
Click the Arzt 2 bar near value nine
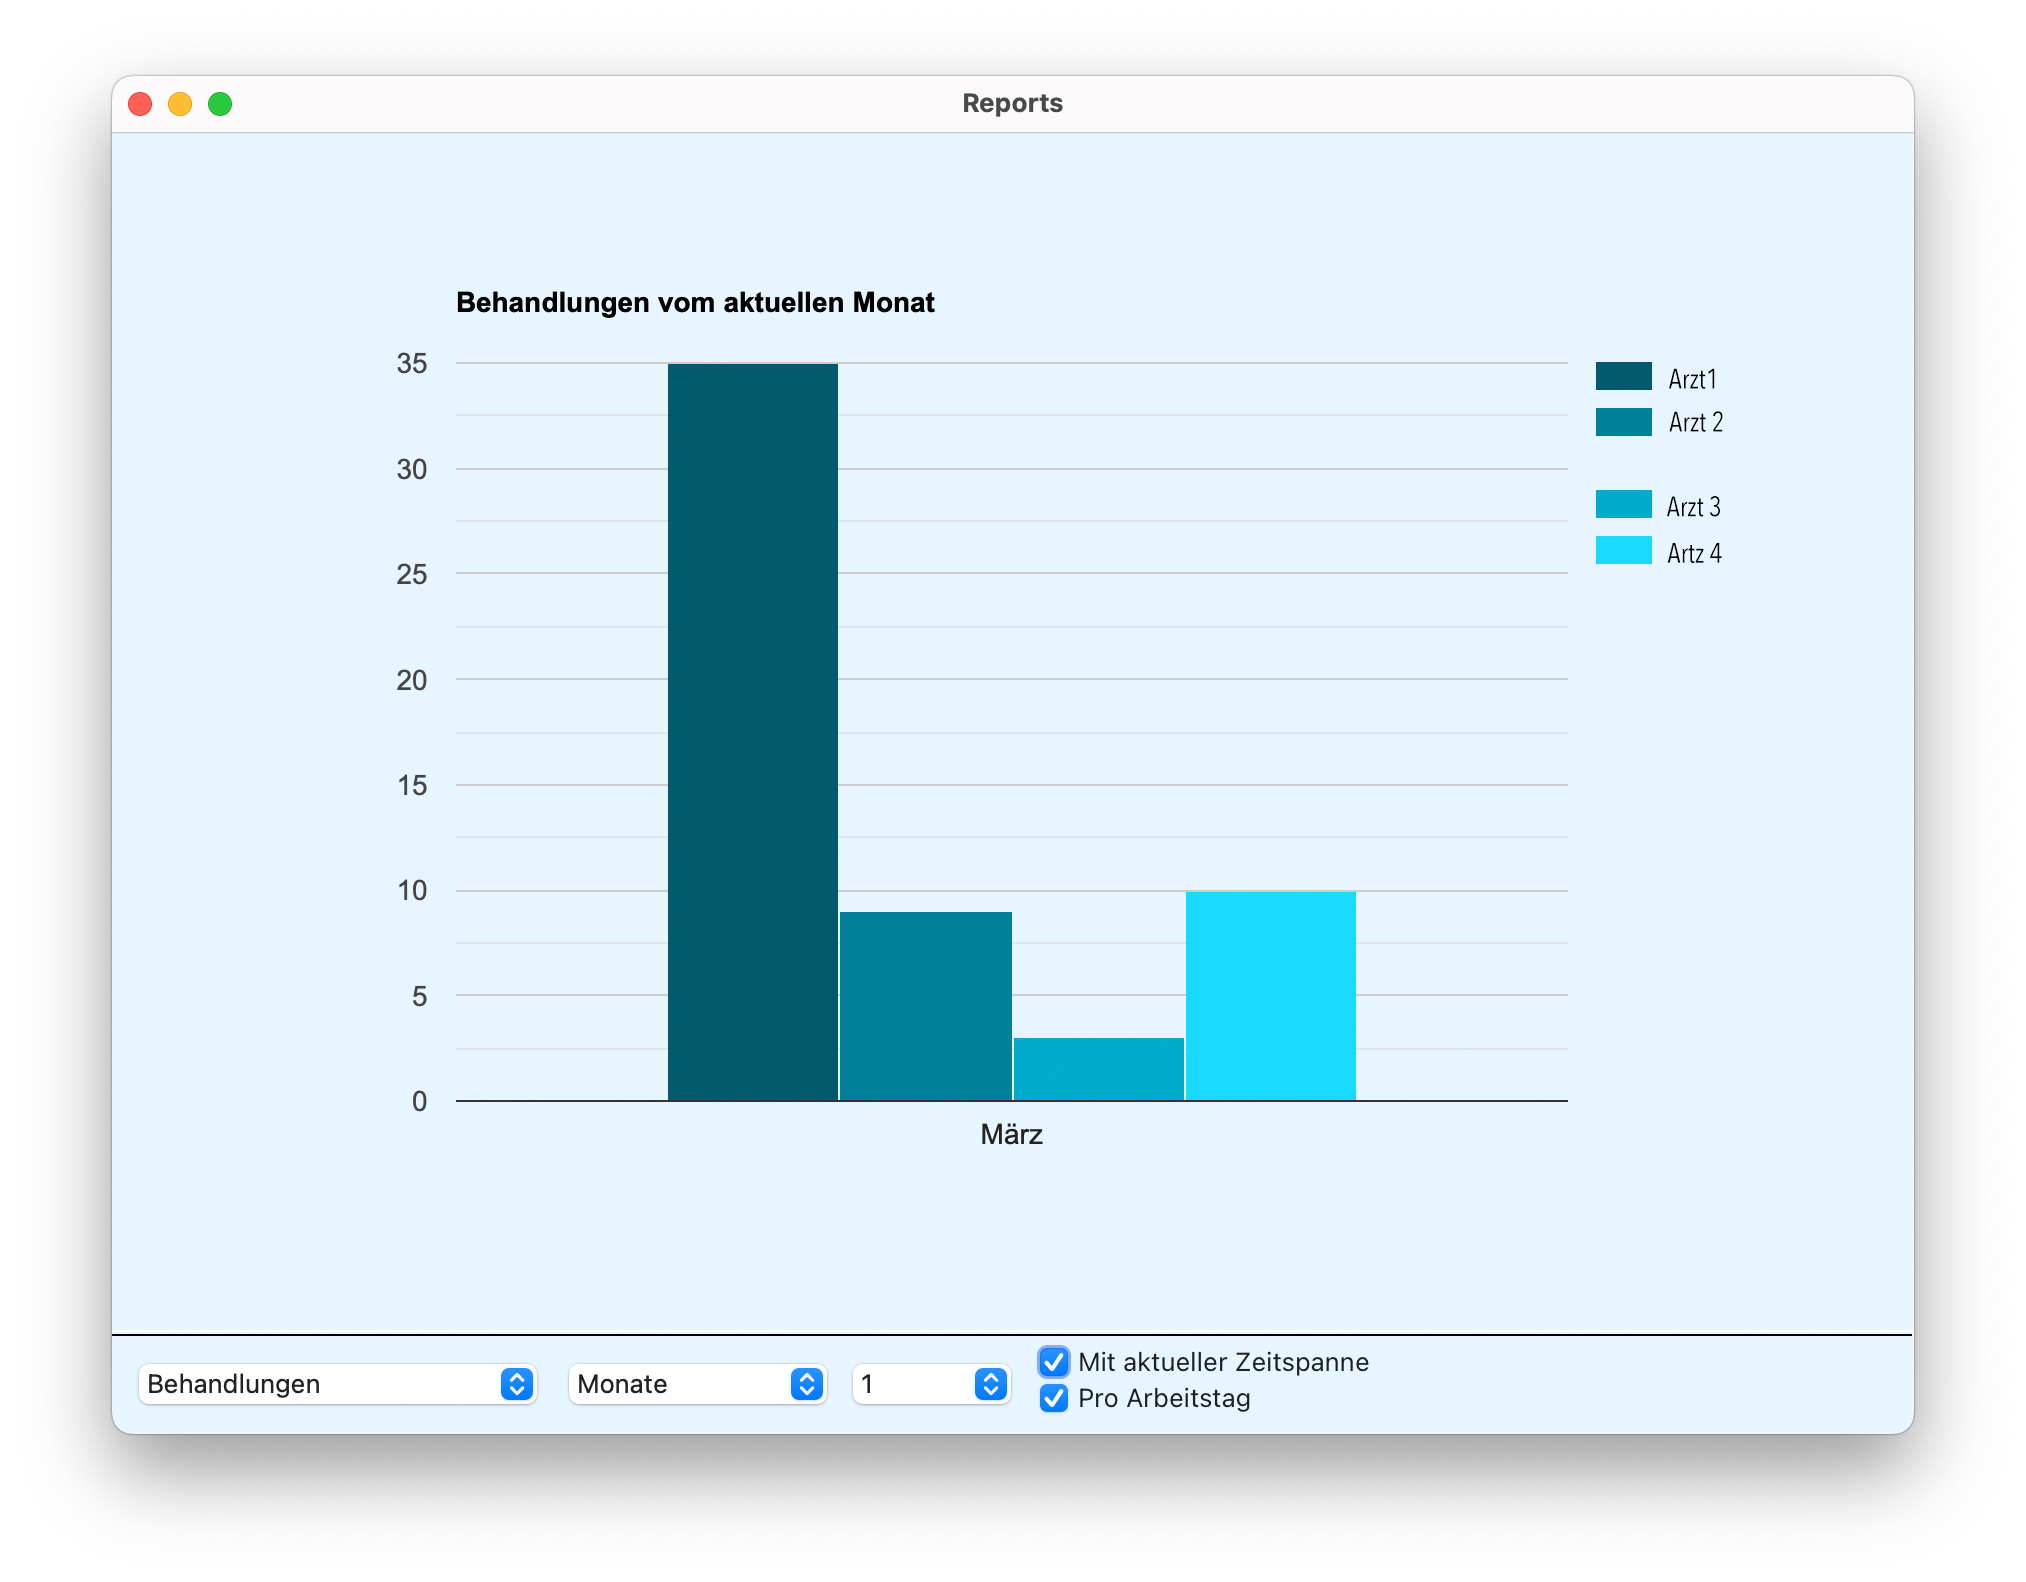[x=925, y=1005]
